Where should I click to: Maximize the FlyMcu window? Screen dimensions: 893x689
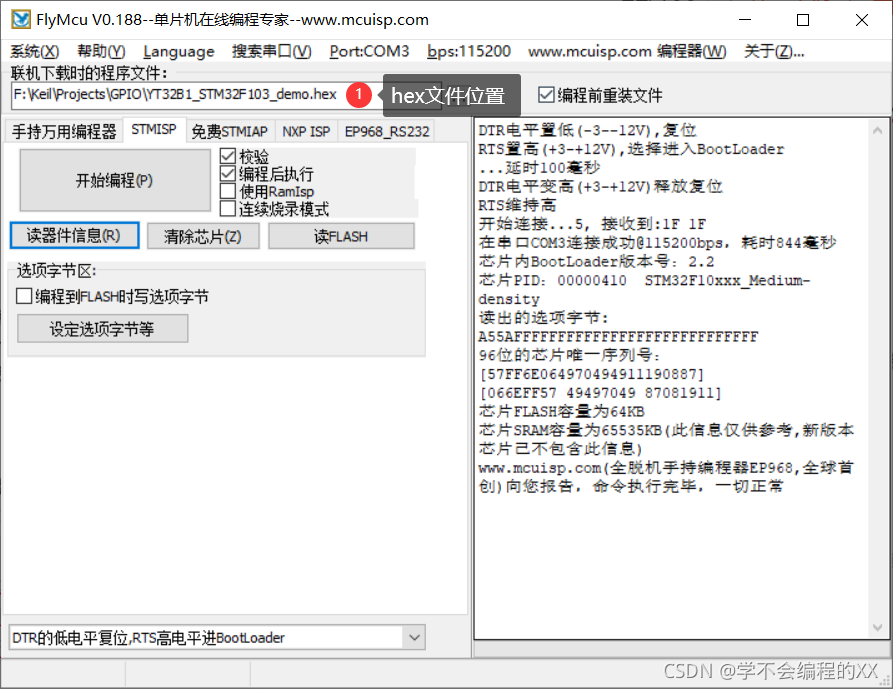coord(803,20)
